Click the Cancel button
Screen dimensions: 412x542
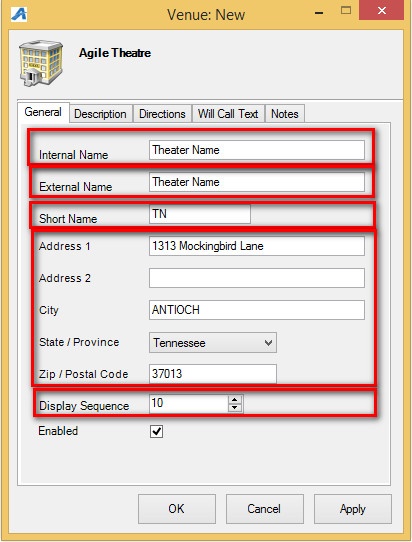265,509
